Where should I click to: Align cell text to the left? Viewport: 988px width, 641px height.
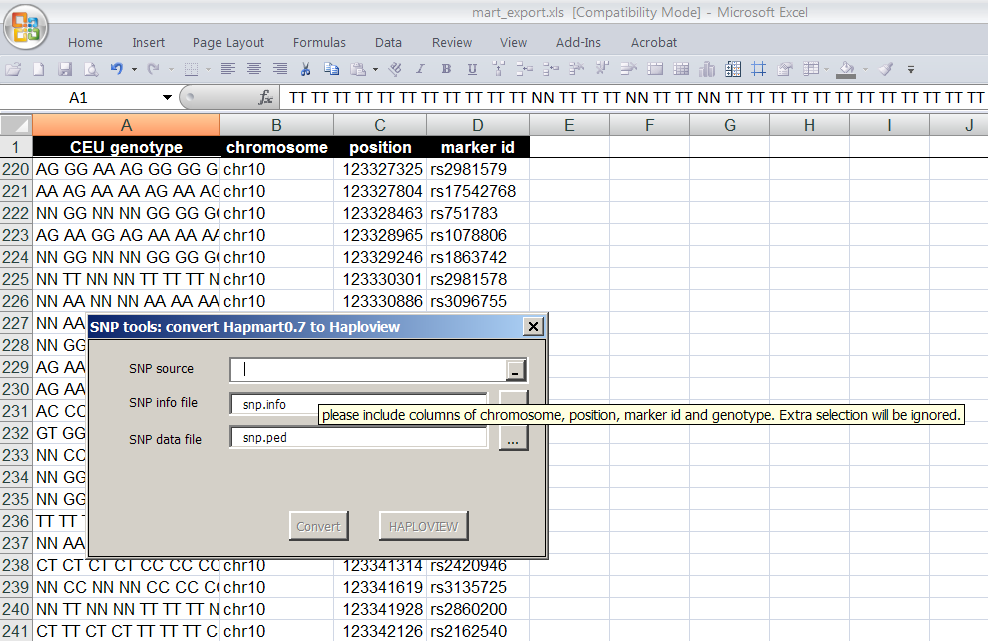[227, 69]
